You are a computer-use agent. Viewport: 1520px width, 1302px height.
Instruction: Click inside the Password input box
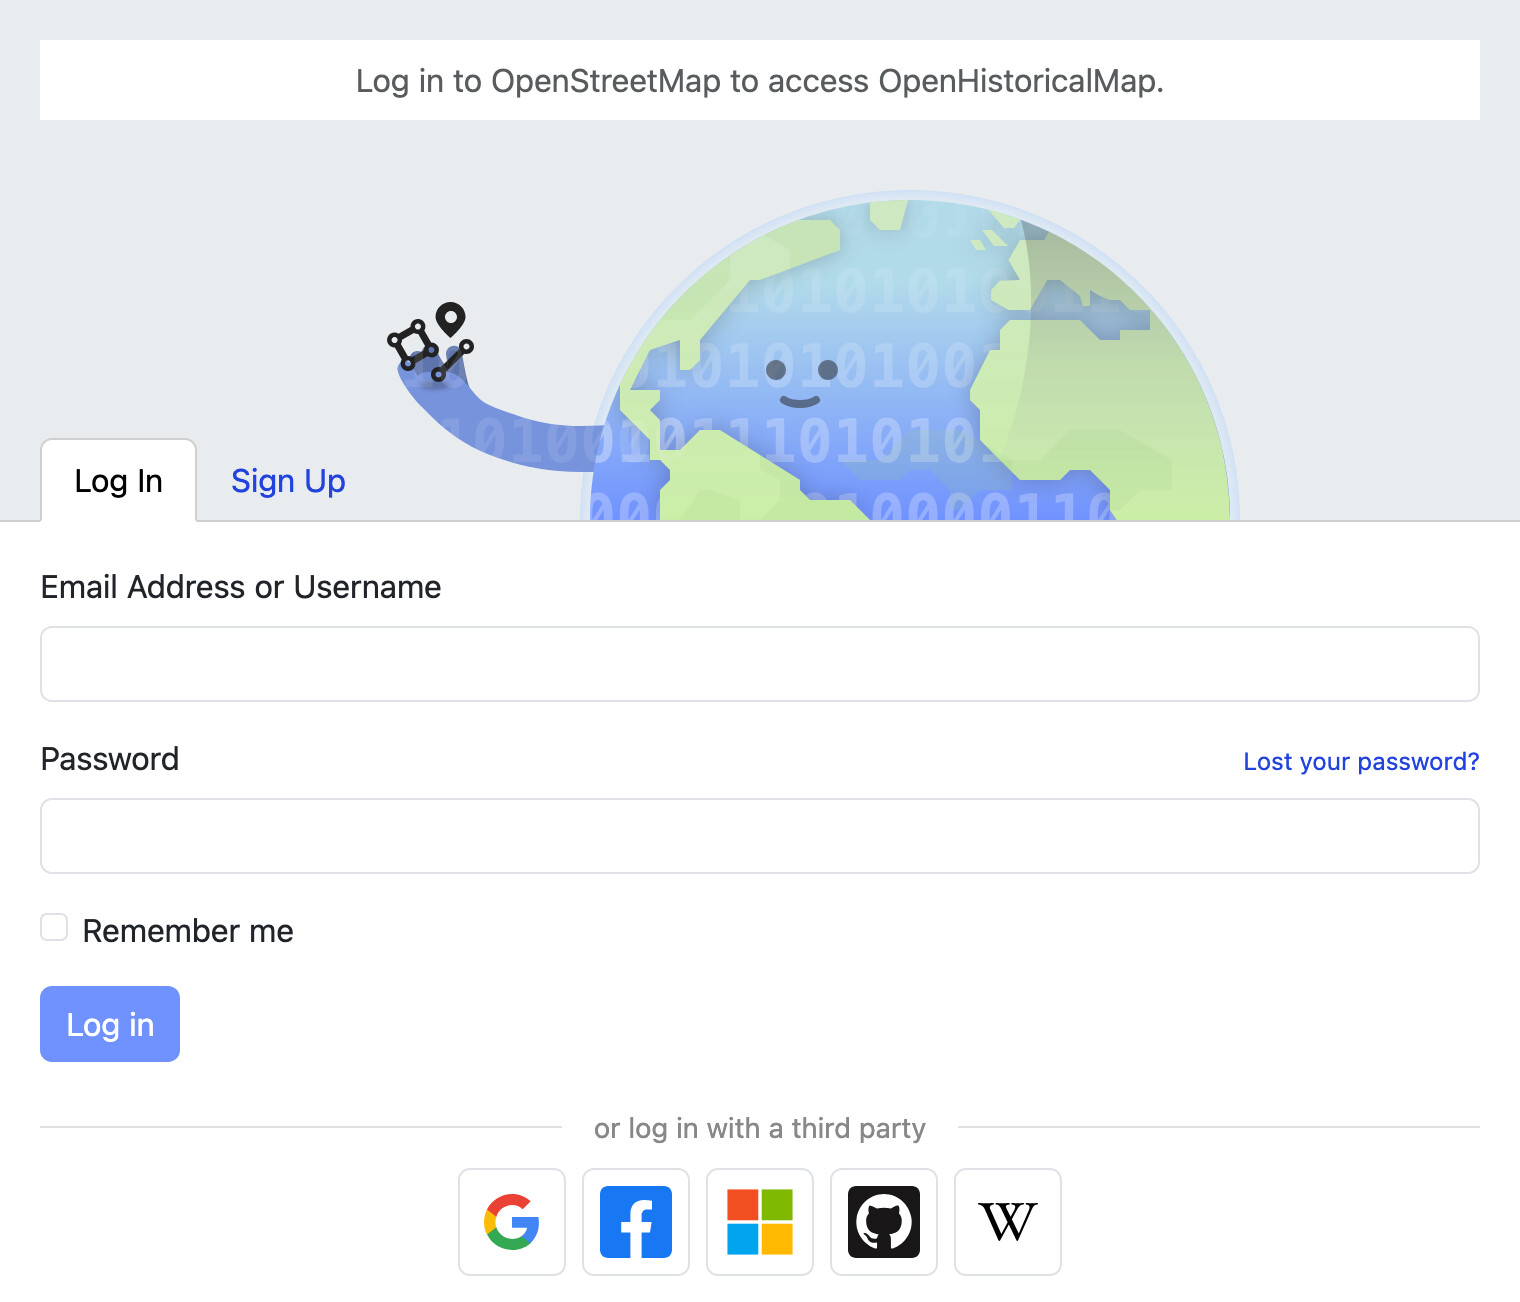(x=760, y=836)
